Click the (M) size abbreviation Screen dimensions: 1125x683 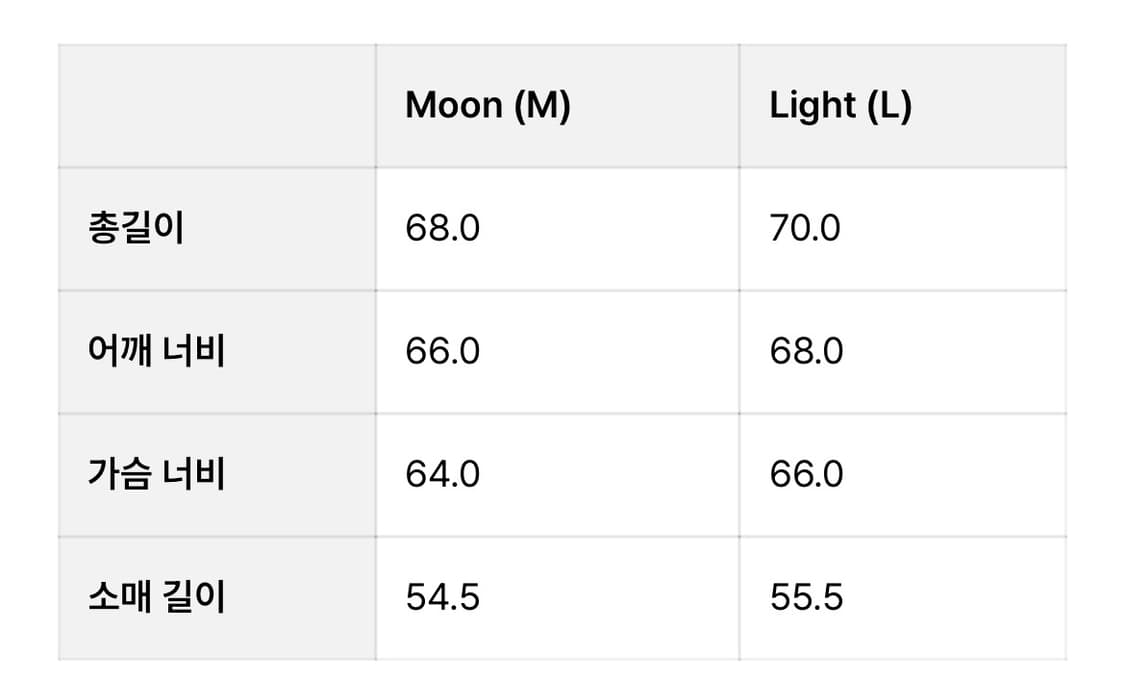pyautogui.click(x=542, y=105)
